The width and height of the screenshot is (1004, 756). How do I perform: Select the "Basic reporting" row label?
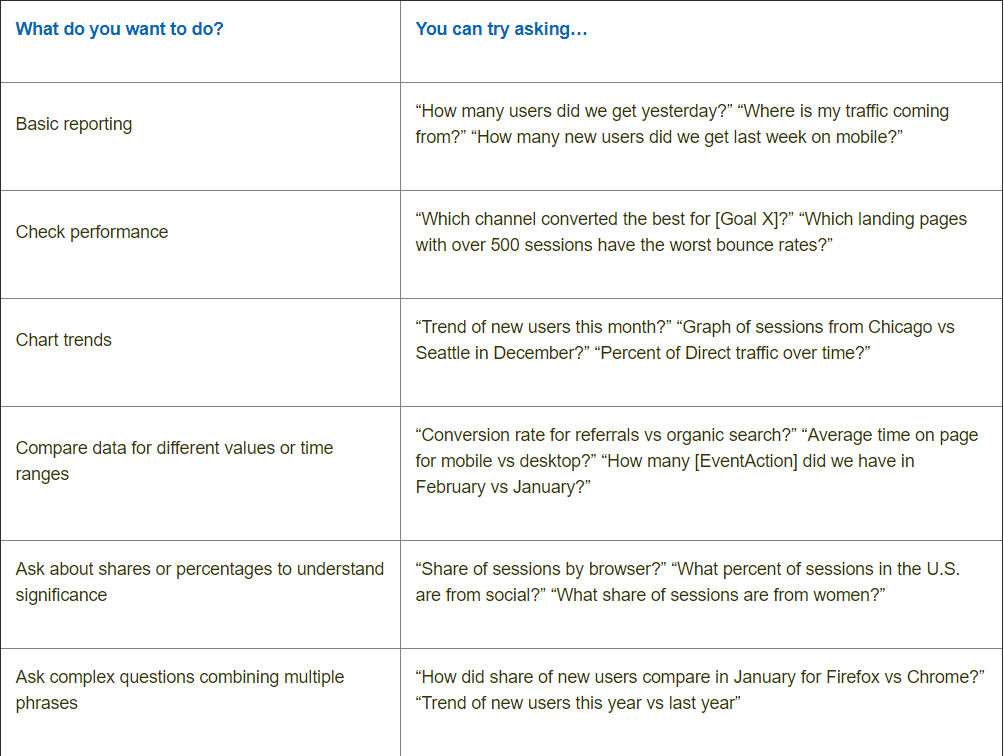[74, 124]
